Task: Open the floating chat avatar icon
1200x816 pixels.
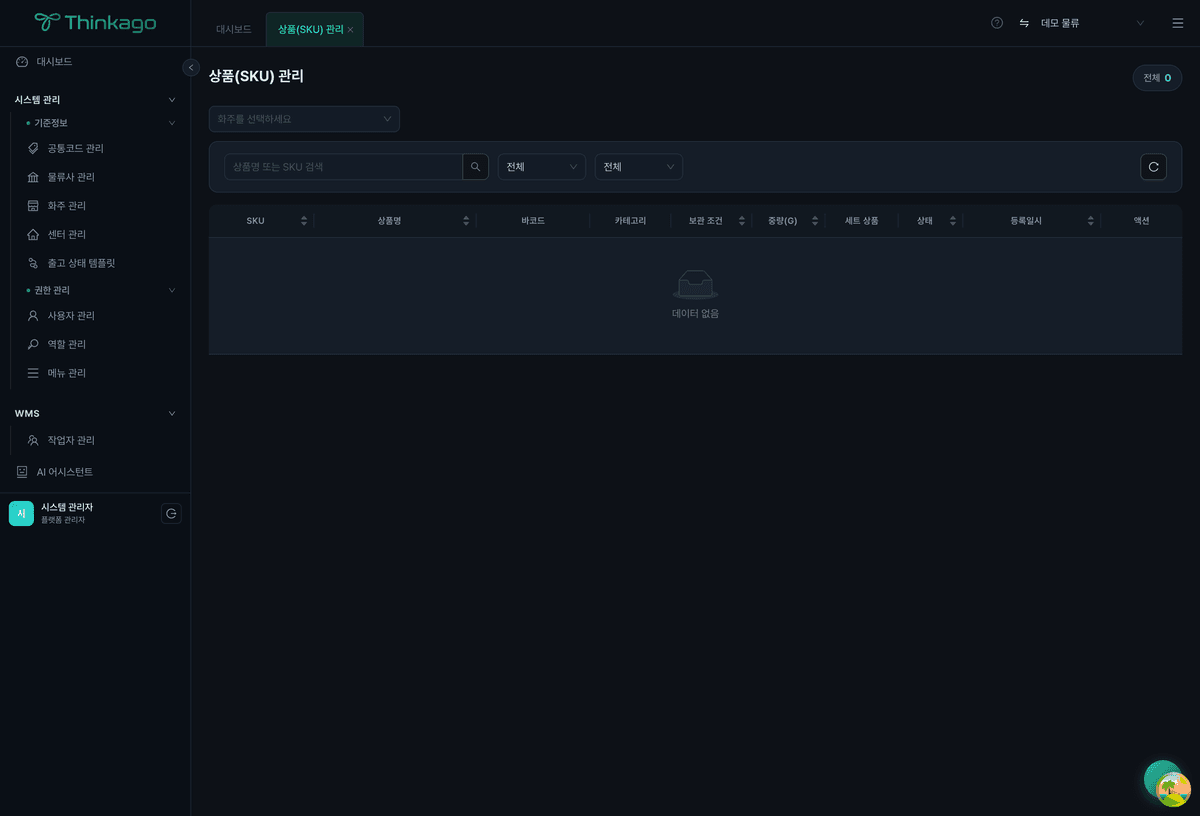Action: [1167, 783]
